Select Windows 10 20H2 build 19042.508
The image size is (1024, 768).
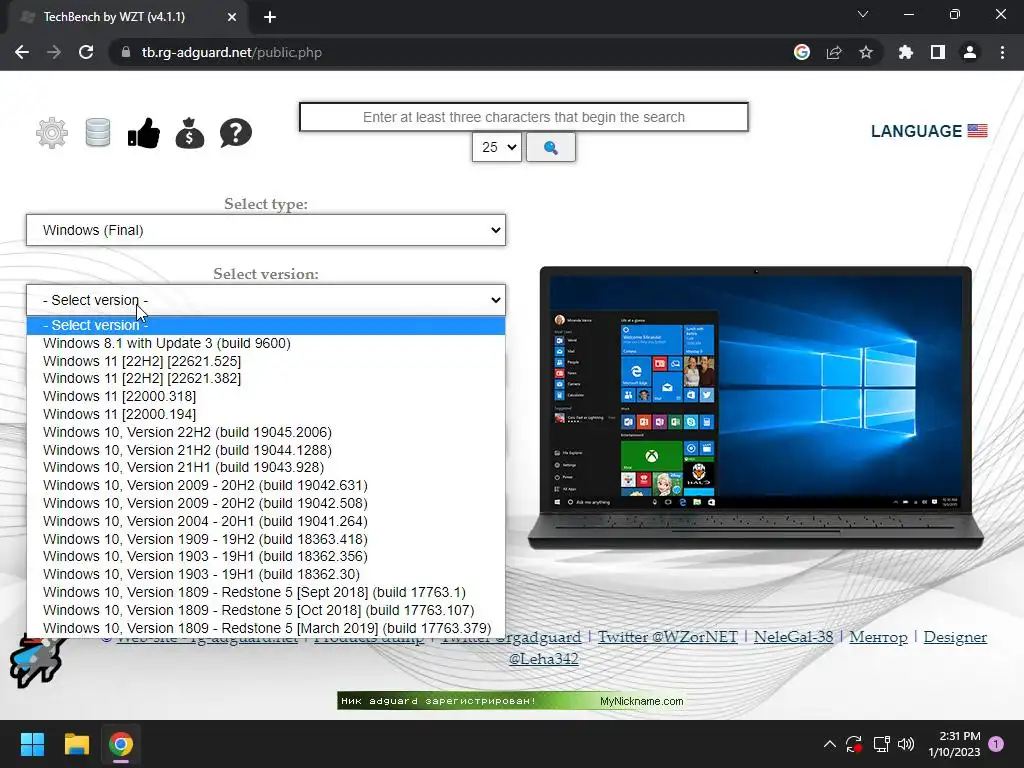266,504
